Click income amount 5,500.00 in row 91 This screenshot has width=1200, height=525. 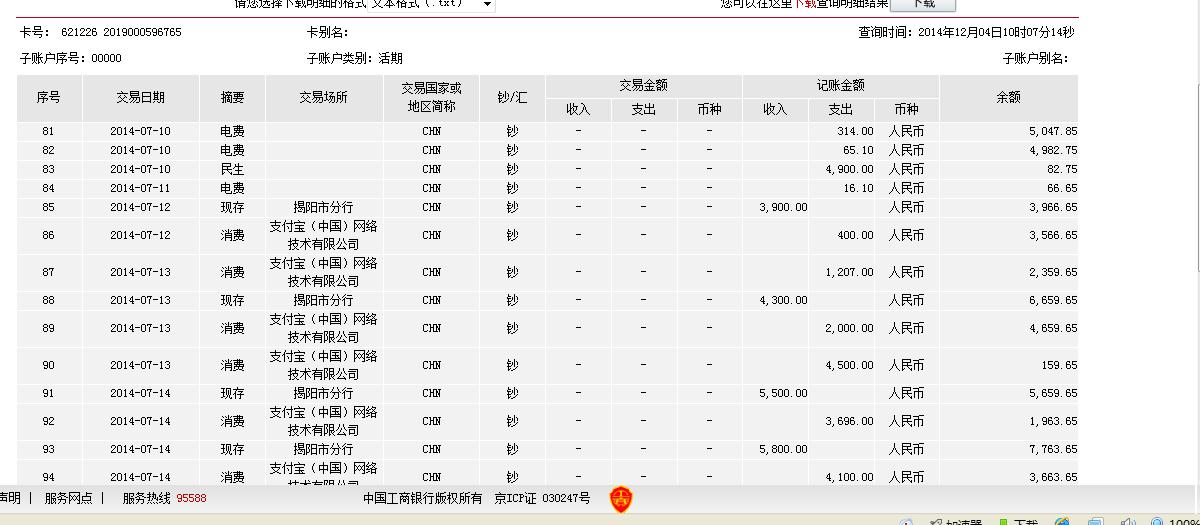783,393
